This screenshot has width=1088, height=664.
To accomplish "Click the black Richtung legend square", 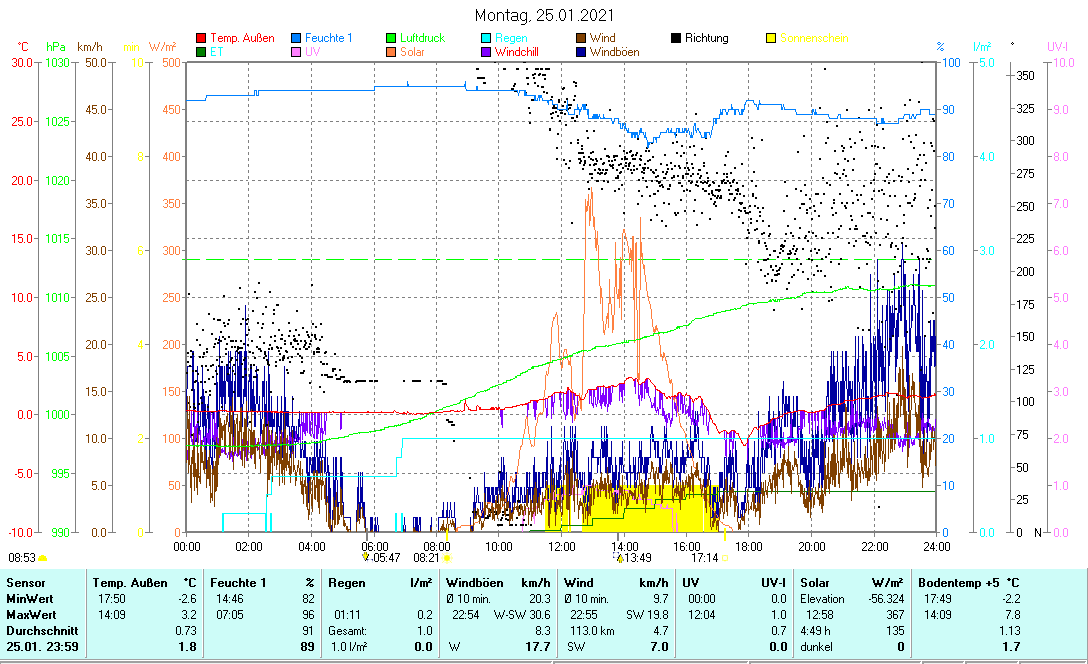I will [677, 38].
